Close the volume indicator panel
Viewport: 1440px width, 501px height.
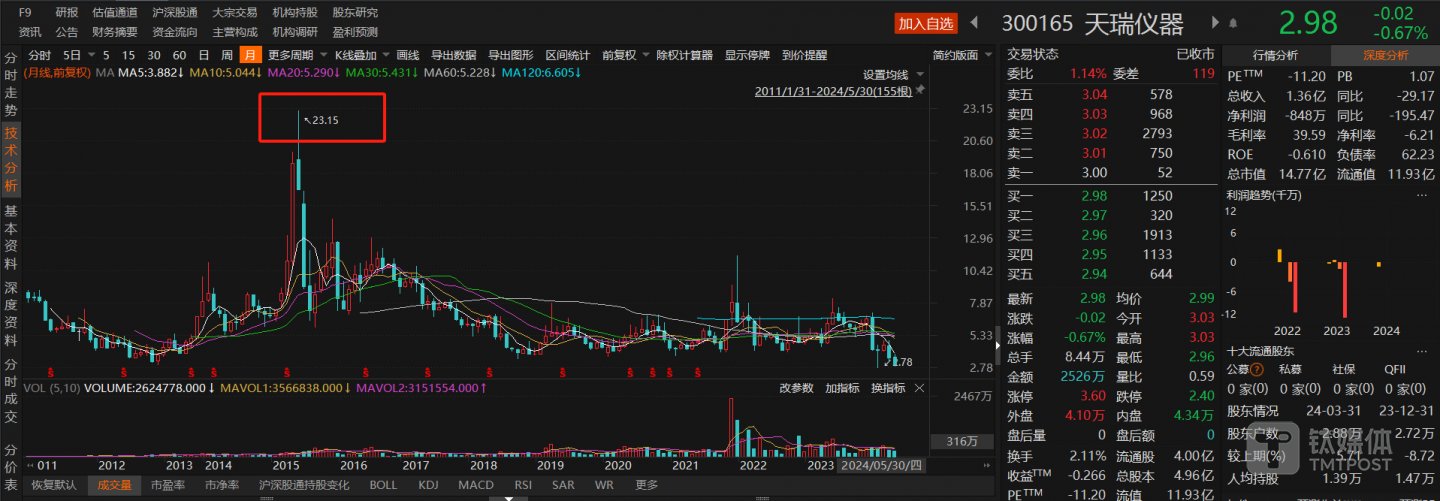tap(918, 388)
